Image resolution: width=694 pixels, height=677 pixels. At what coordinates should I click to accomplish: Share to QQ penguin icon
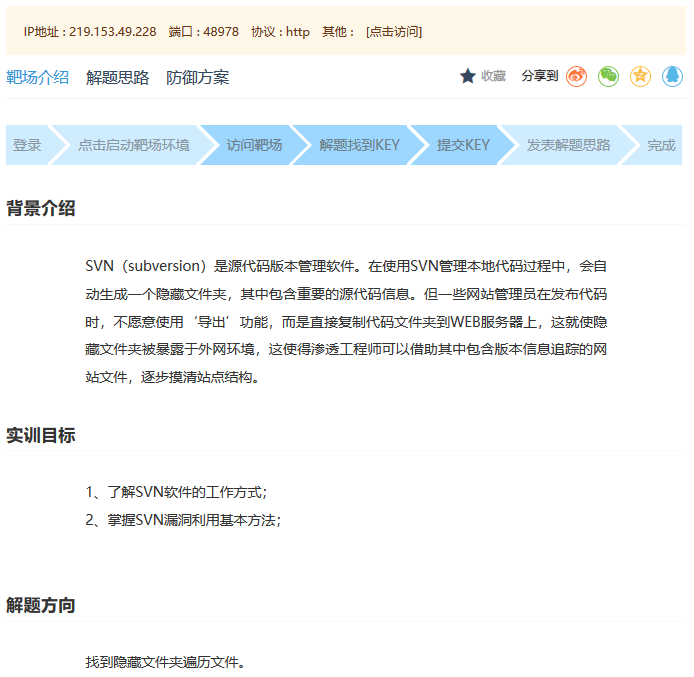point(672,76)
